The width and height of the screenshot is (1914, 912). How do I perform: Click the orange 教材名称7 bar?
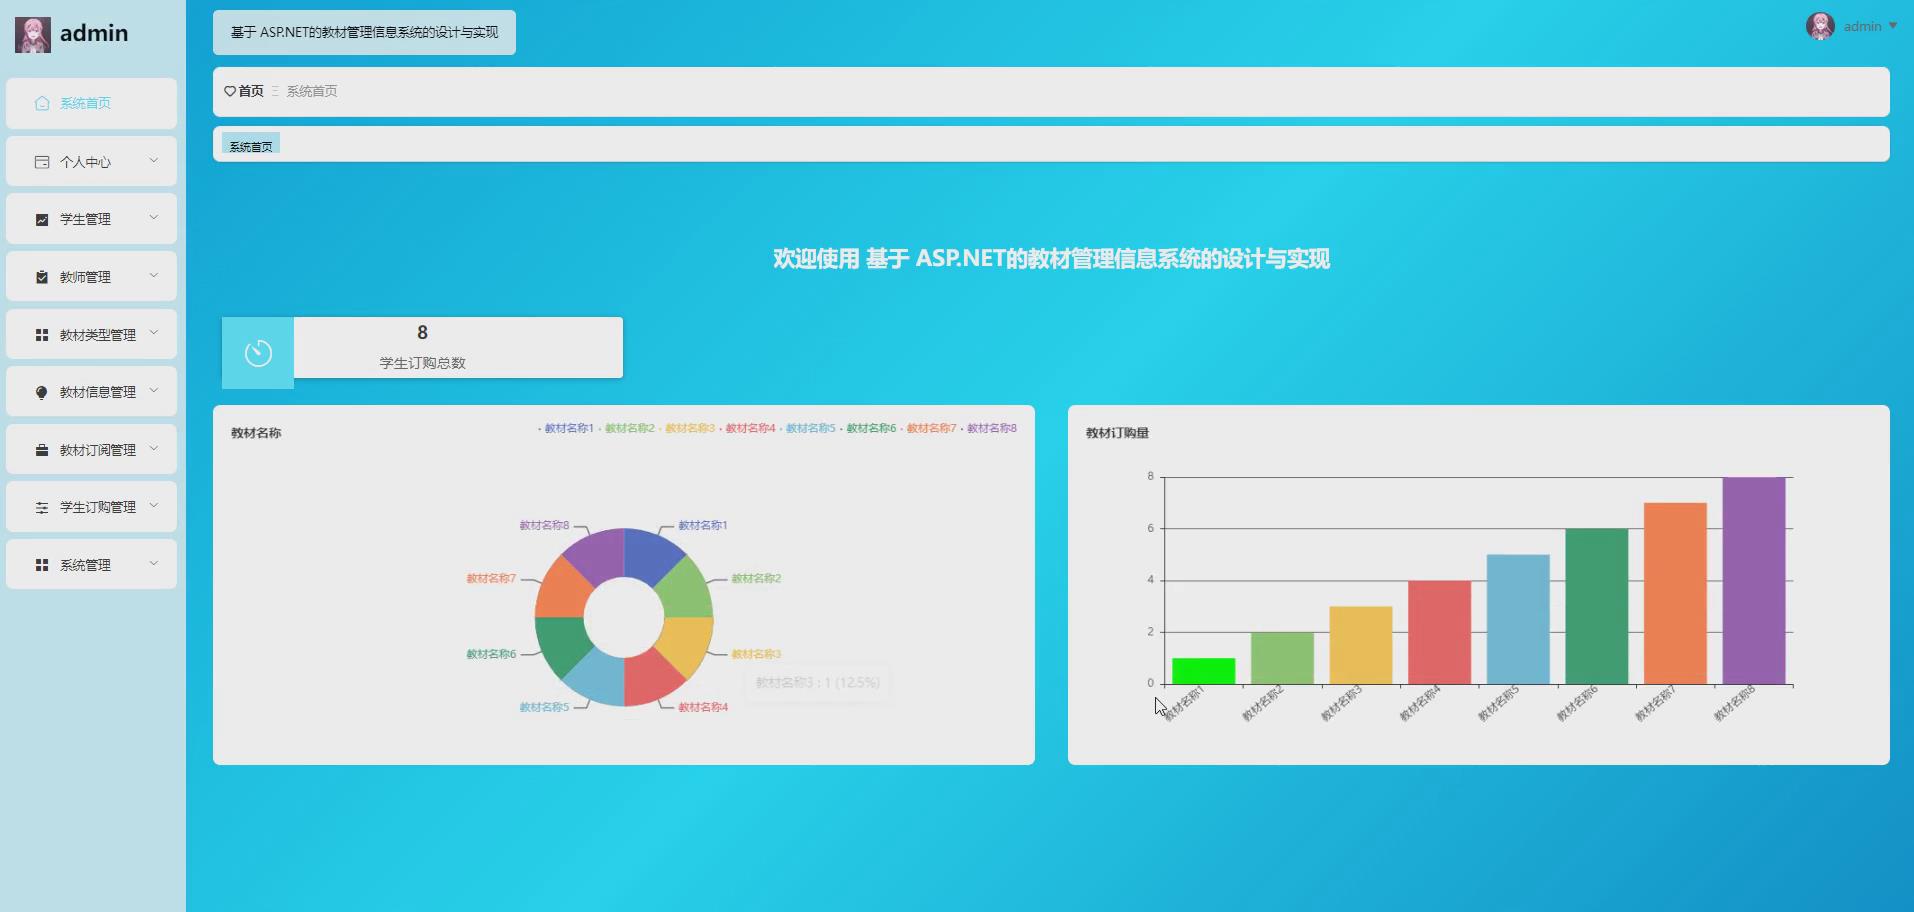(1675, 593)
